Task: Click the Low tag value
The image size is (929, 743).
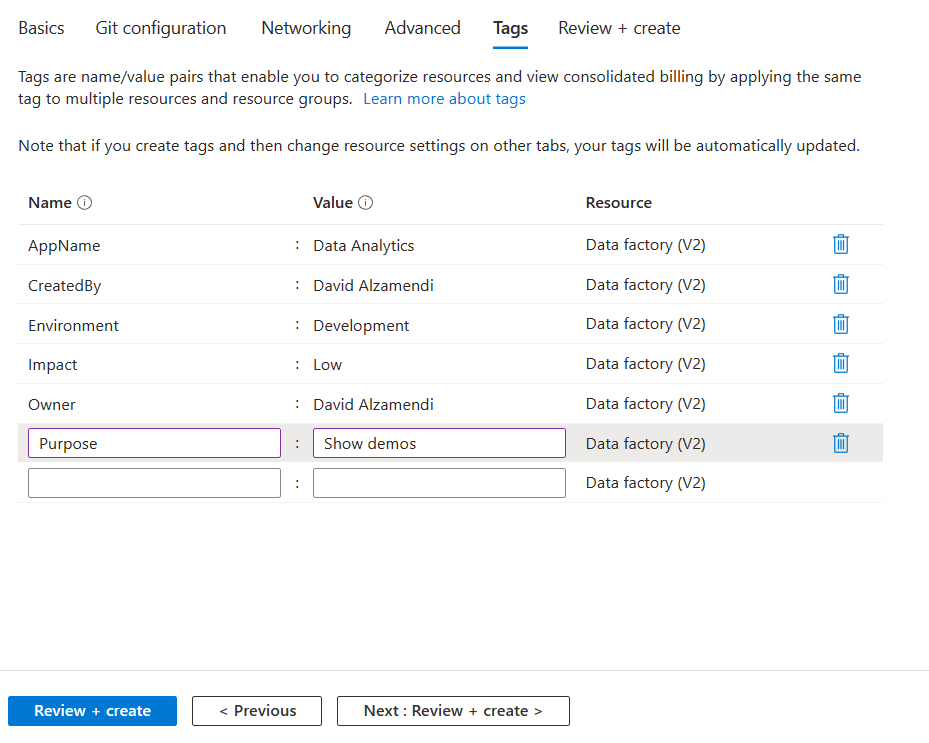Action: [328, 364]
